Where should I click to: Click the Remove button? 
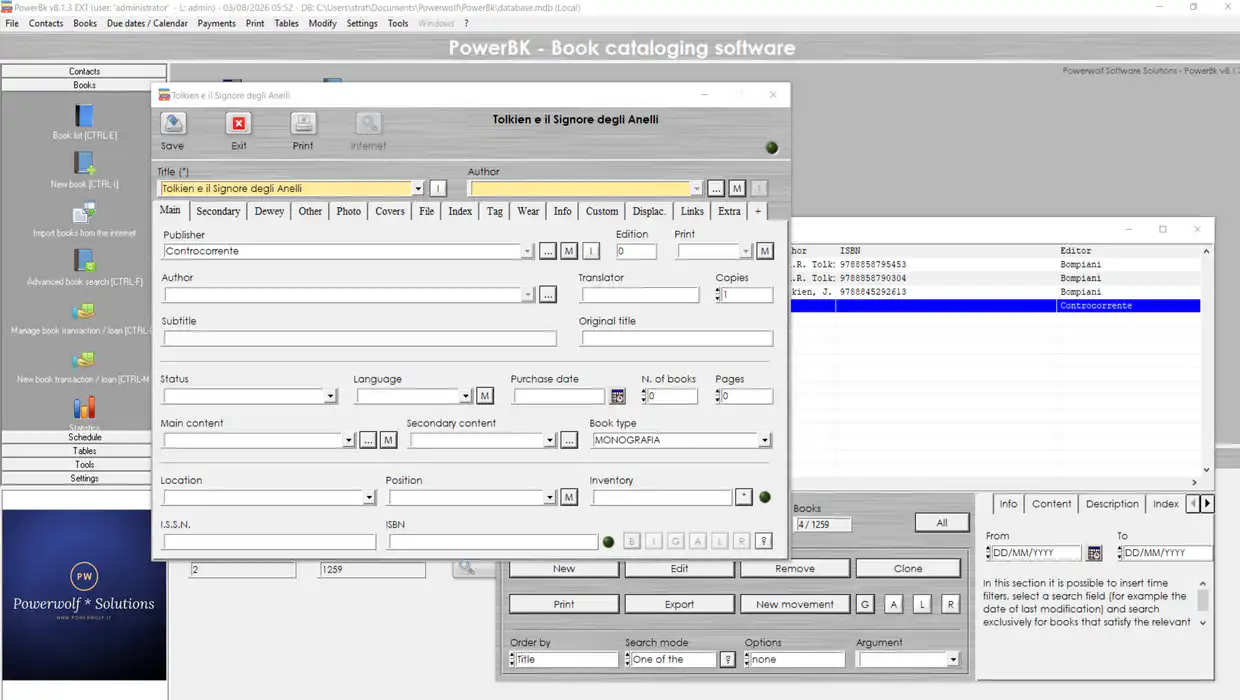(795, 568)
